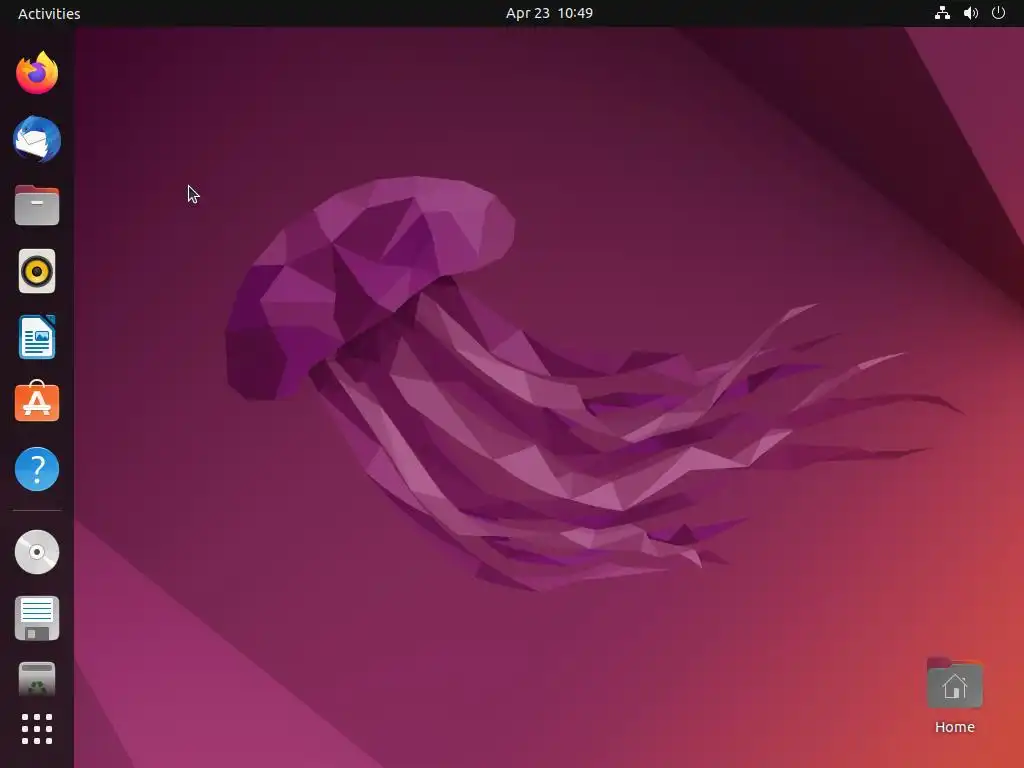Open the Help question mark icon
The image size is (1024, 768).
(37, 469)
